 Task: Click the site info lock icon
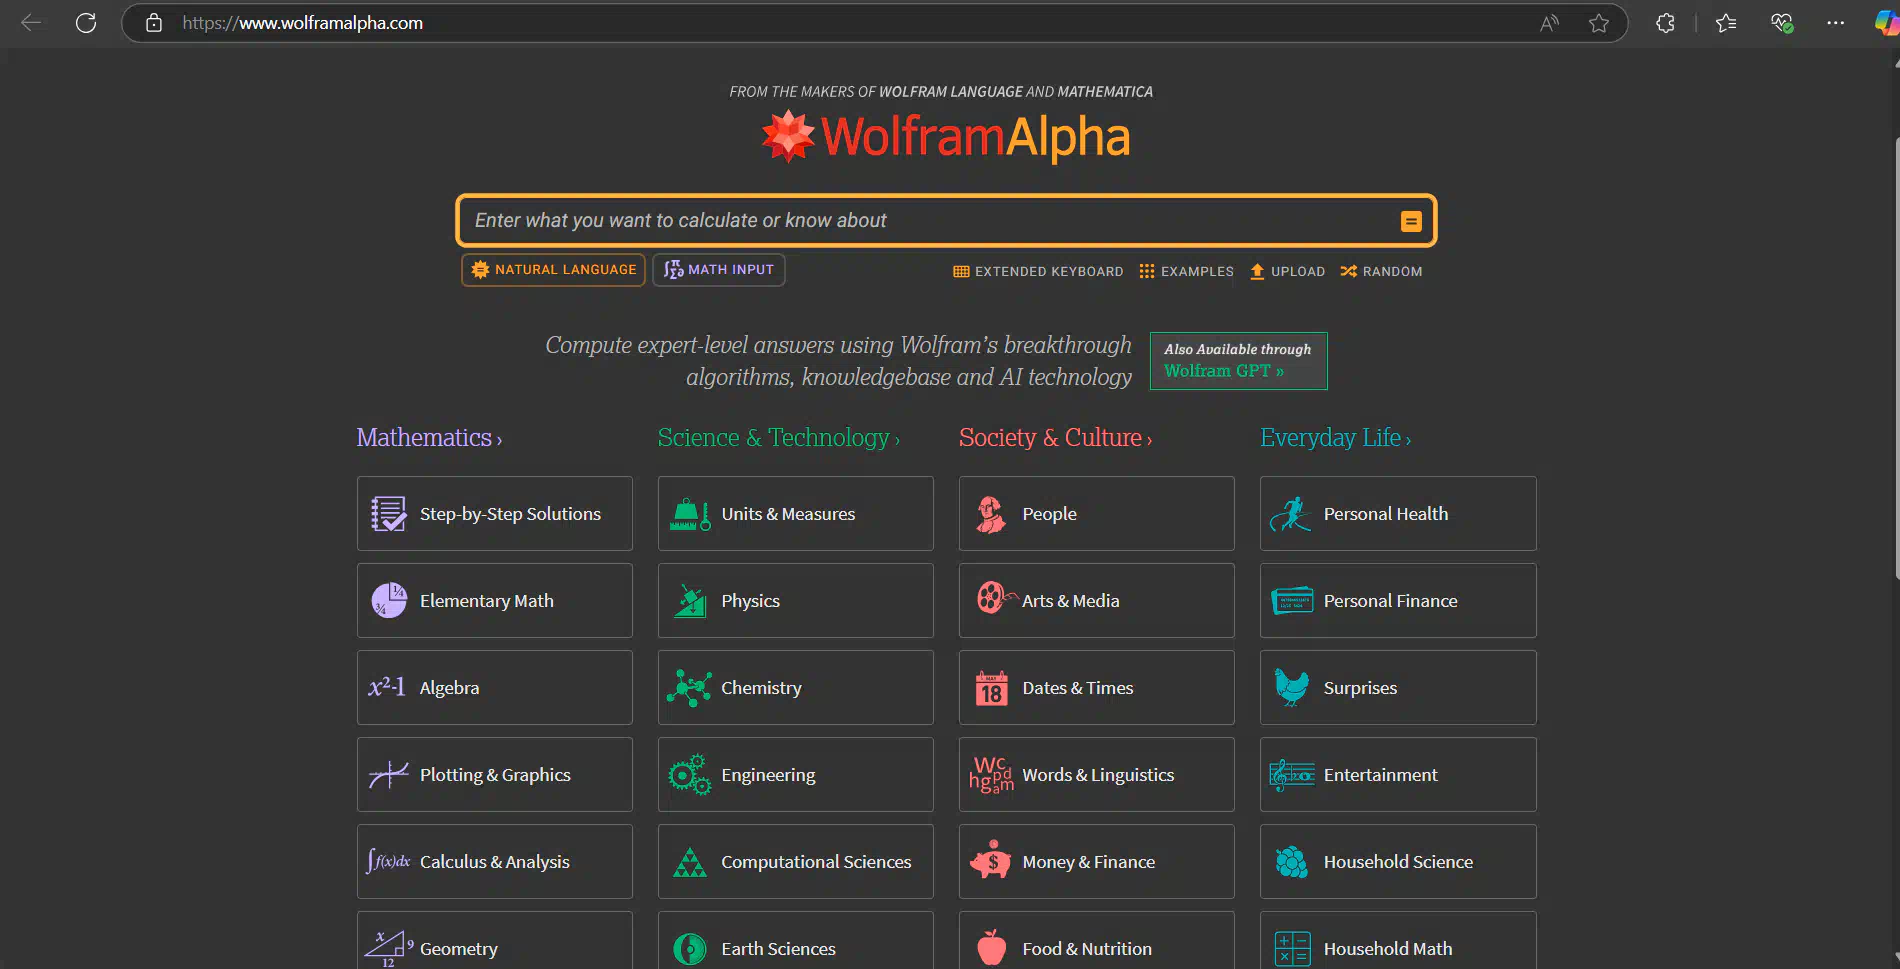coord(154,23)
